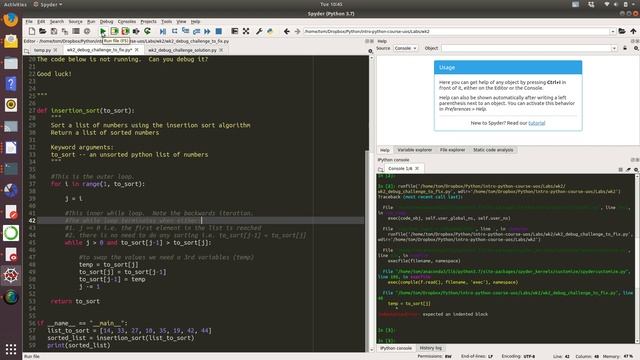Click the editor vertical scrollbar
The image size is (640, 360).
point(371,204)
